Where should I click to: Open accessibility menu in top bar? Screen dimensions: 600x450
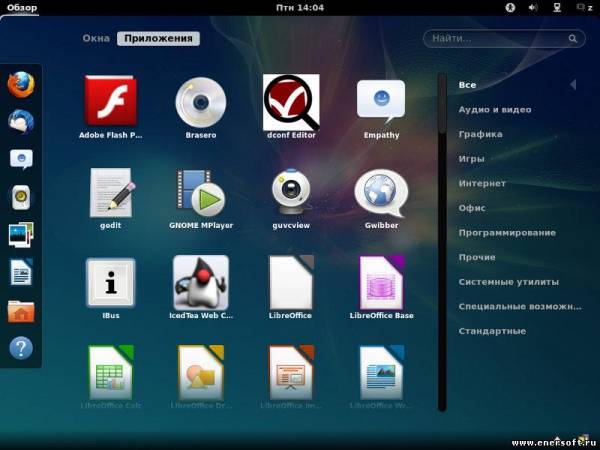(x=510, y=7)
